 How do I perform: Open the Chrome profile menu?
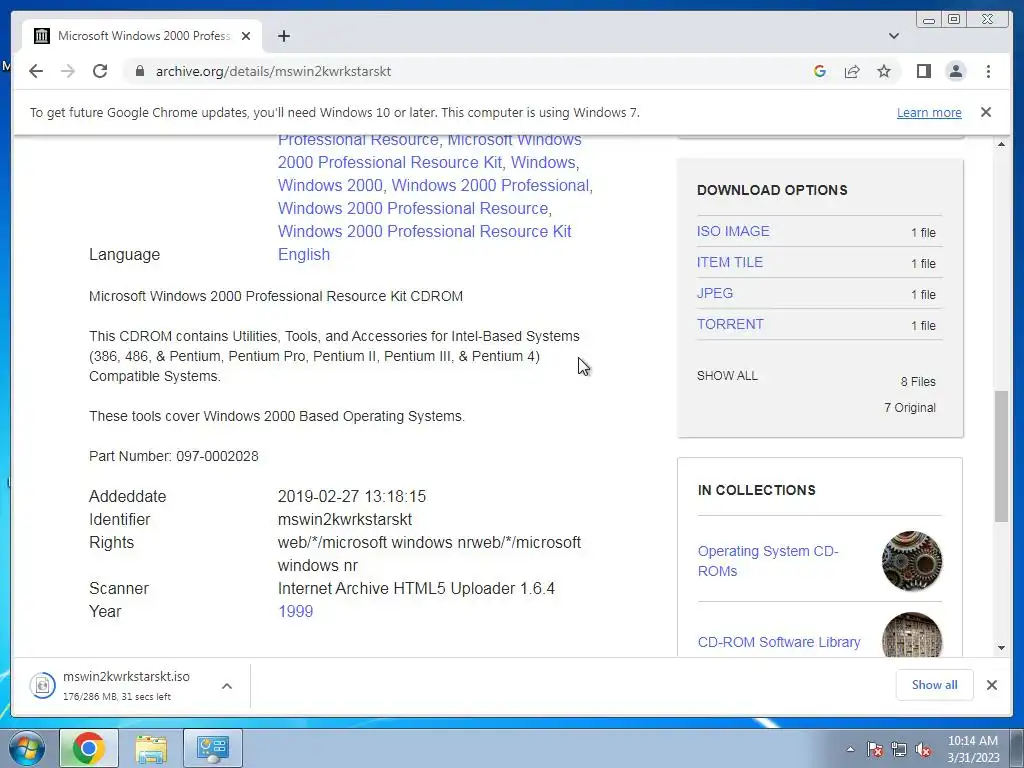(955, 71)
